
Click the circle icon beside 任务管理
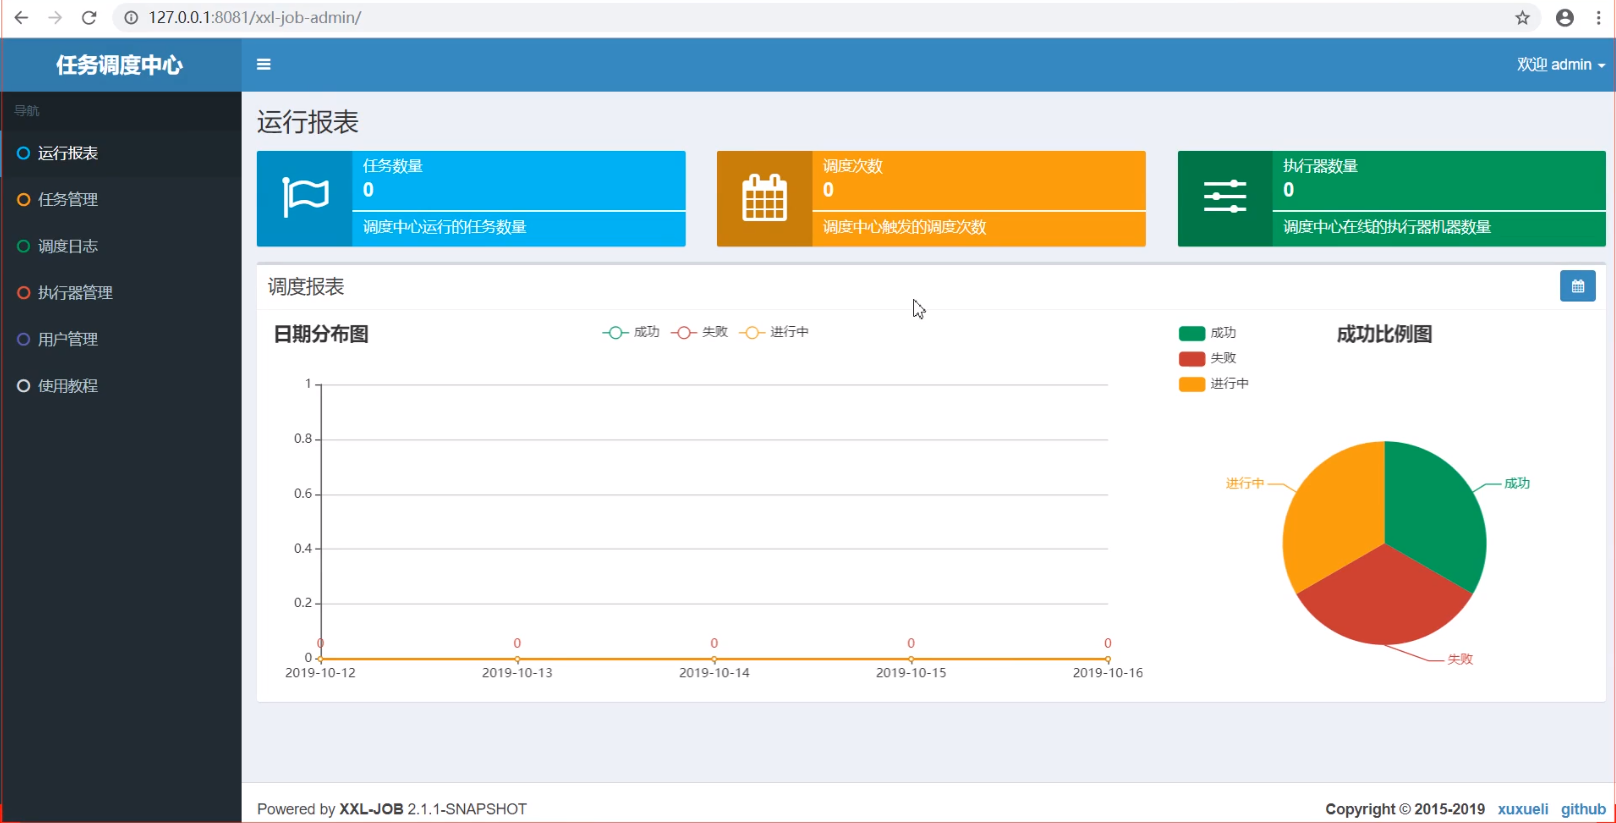coord(23,200)
